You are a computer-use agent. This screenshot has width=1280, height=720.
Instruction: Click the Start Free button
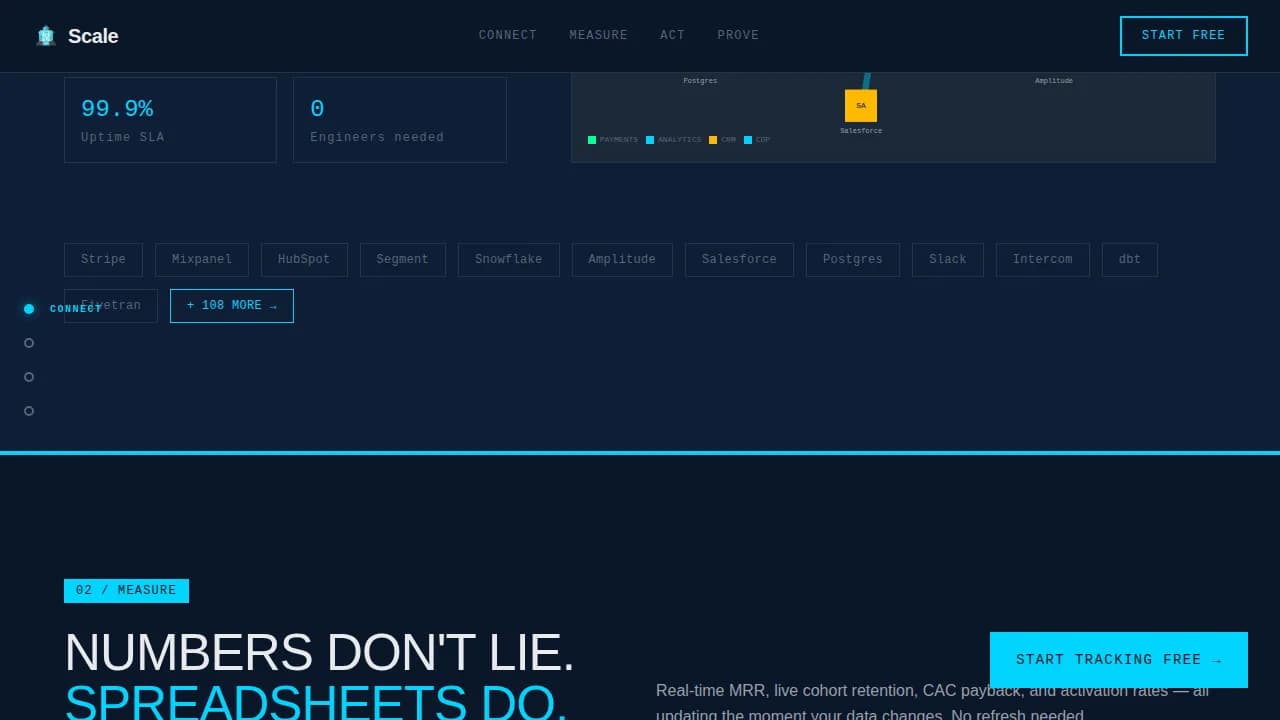point(1184,36)
